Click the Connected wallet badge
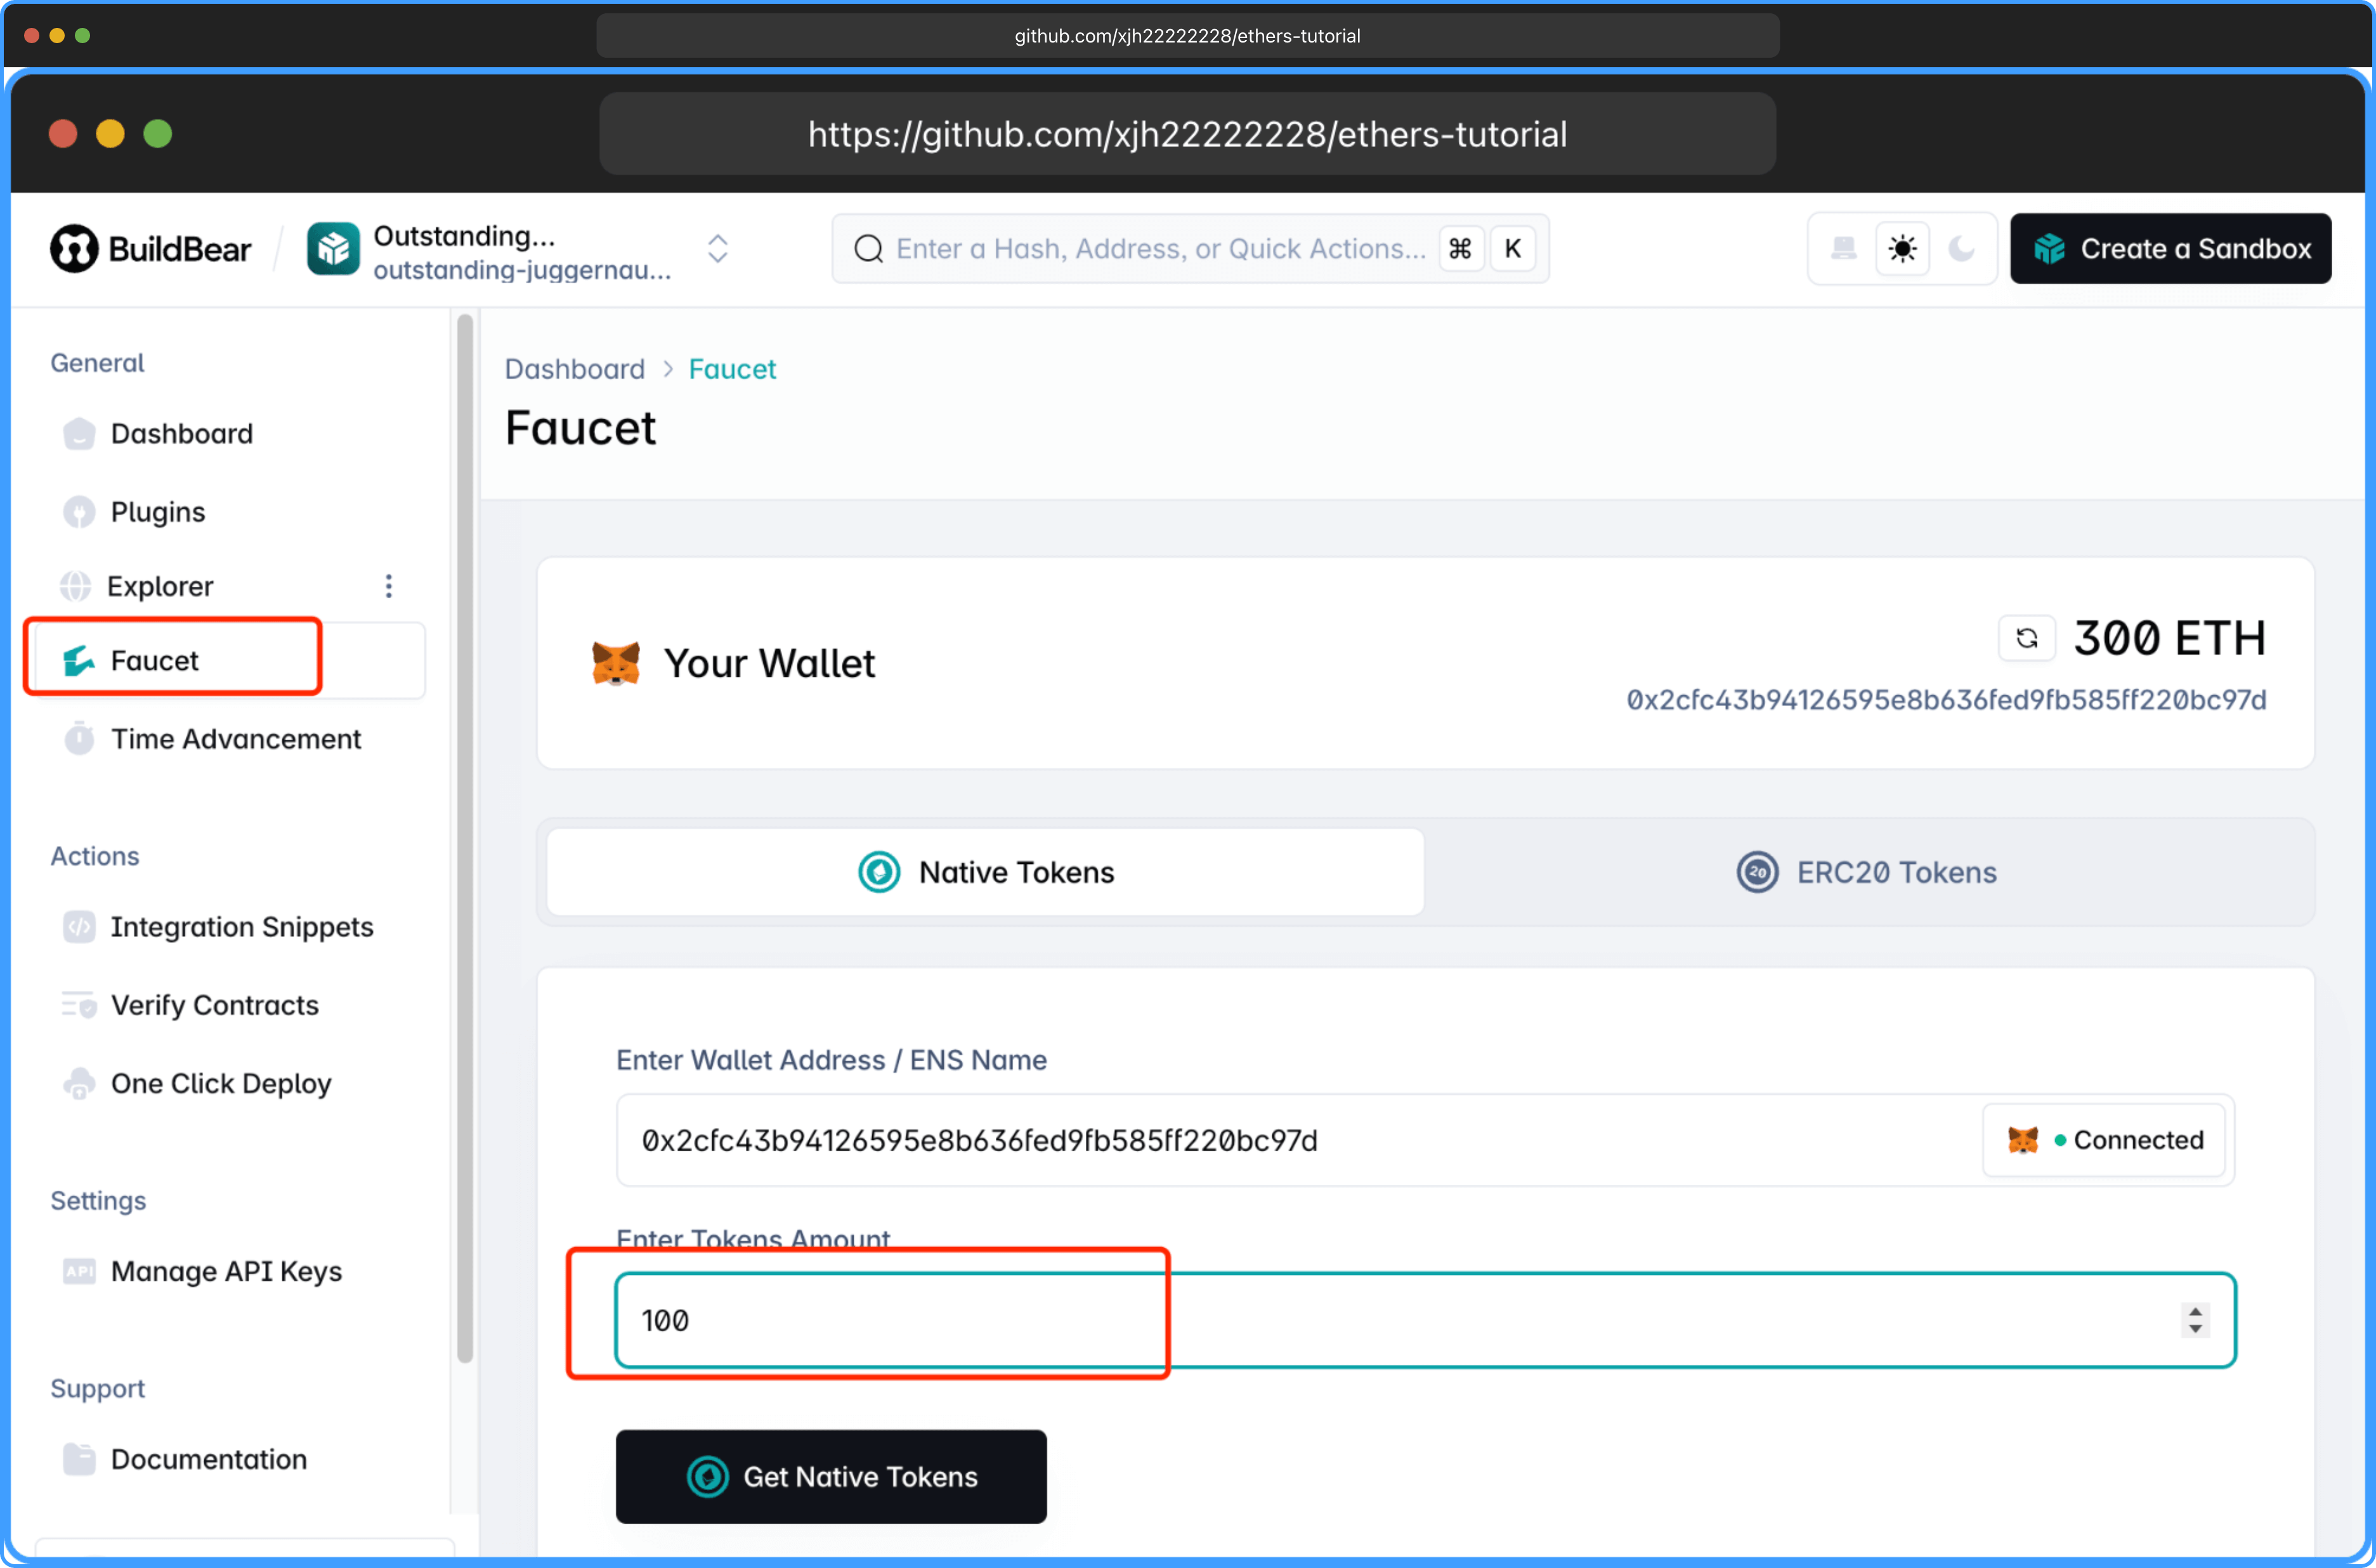Viewport: 2376px width, 1568px height. click(2104, 1140)
